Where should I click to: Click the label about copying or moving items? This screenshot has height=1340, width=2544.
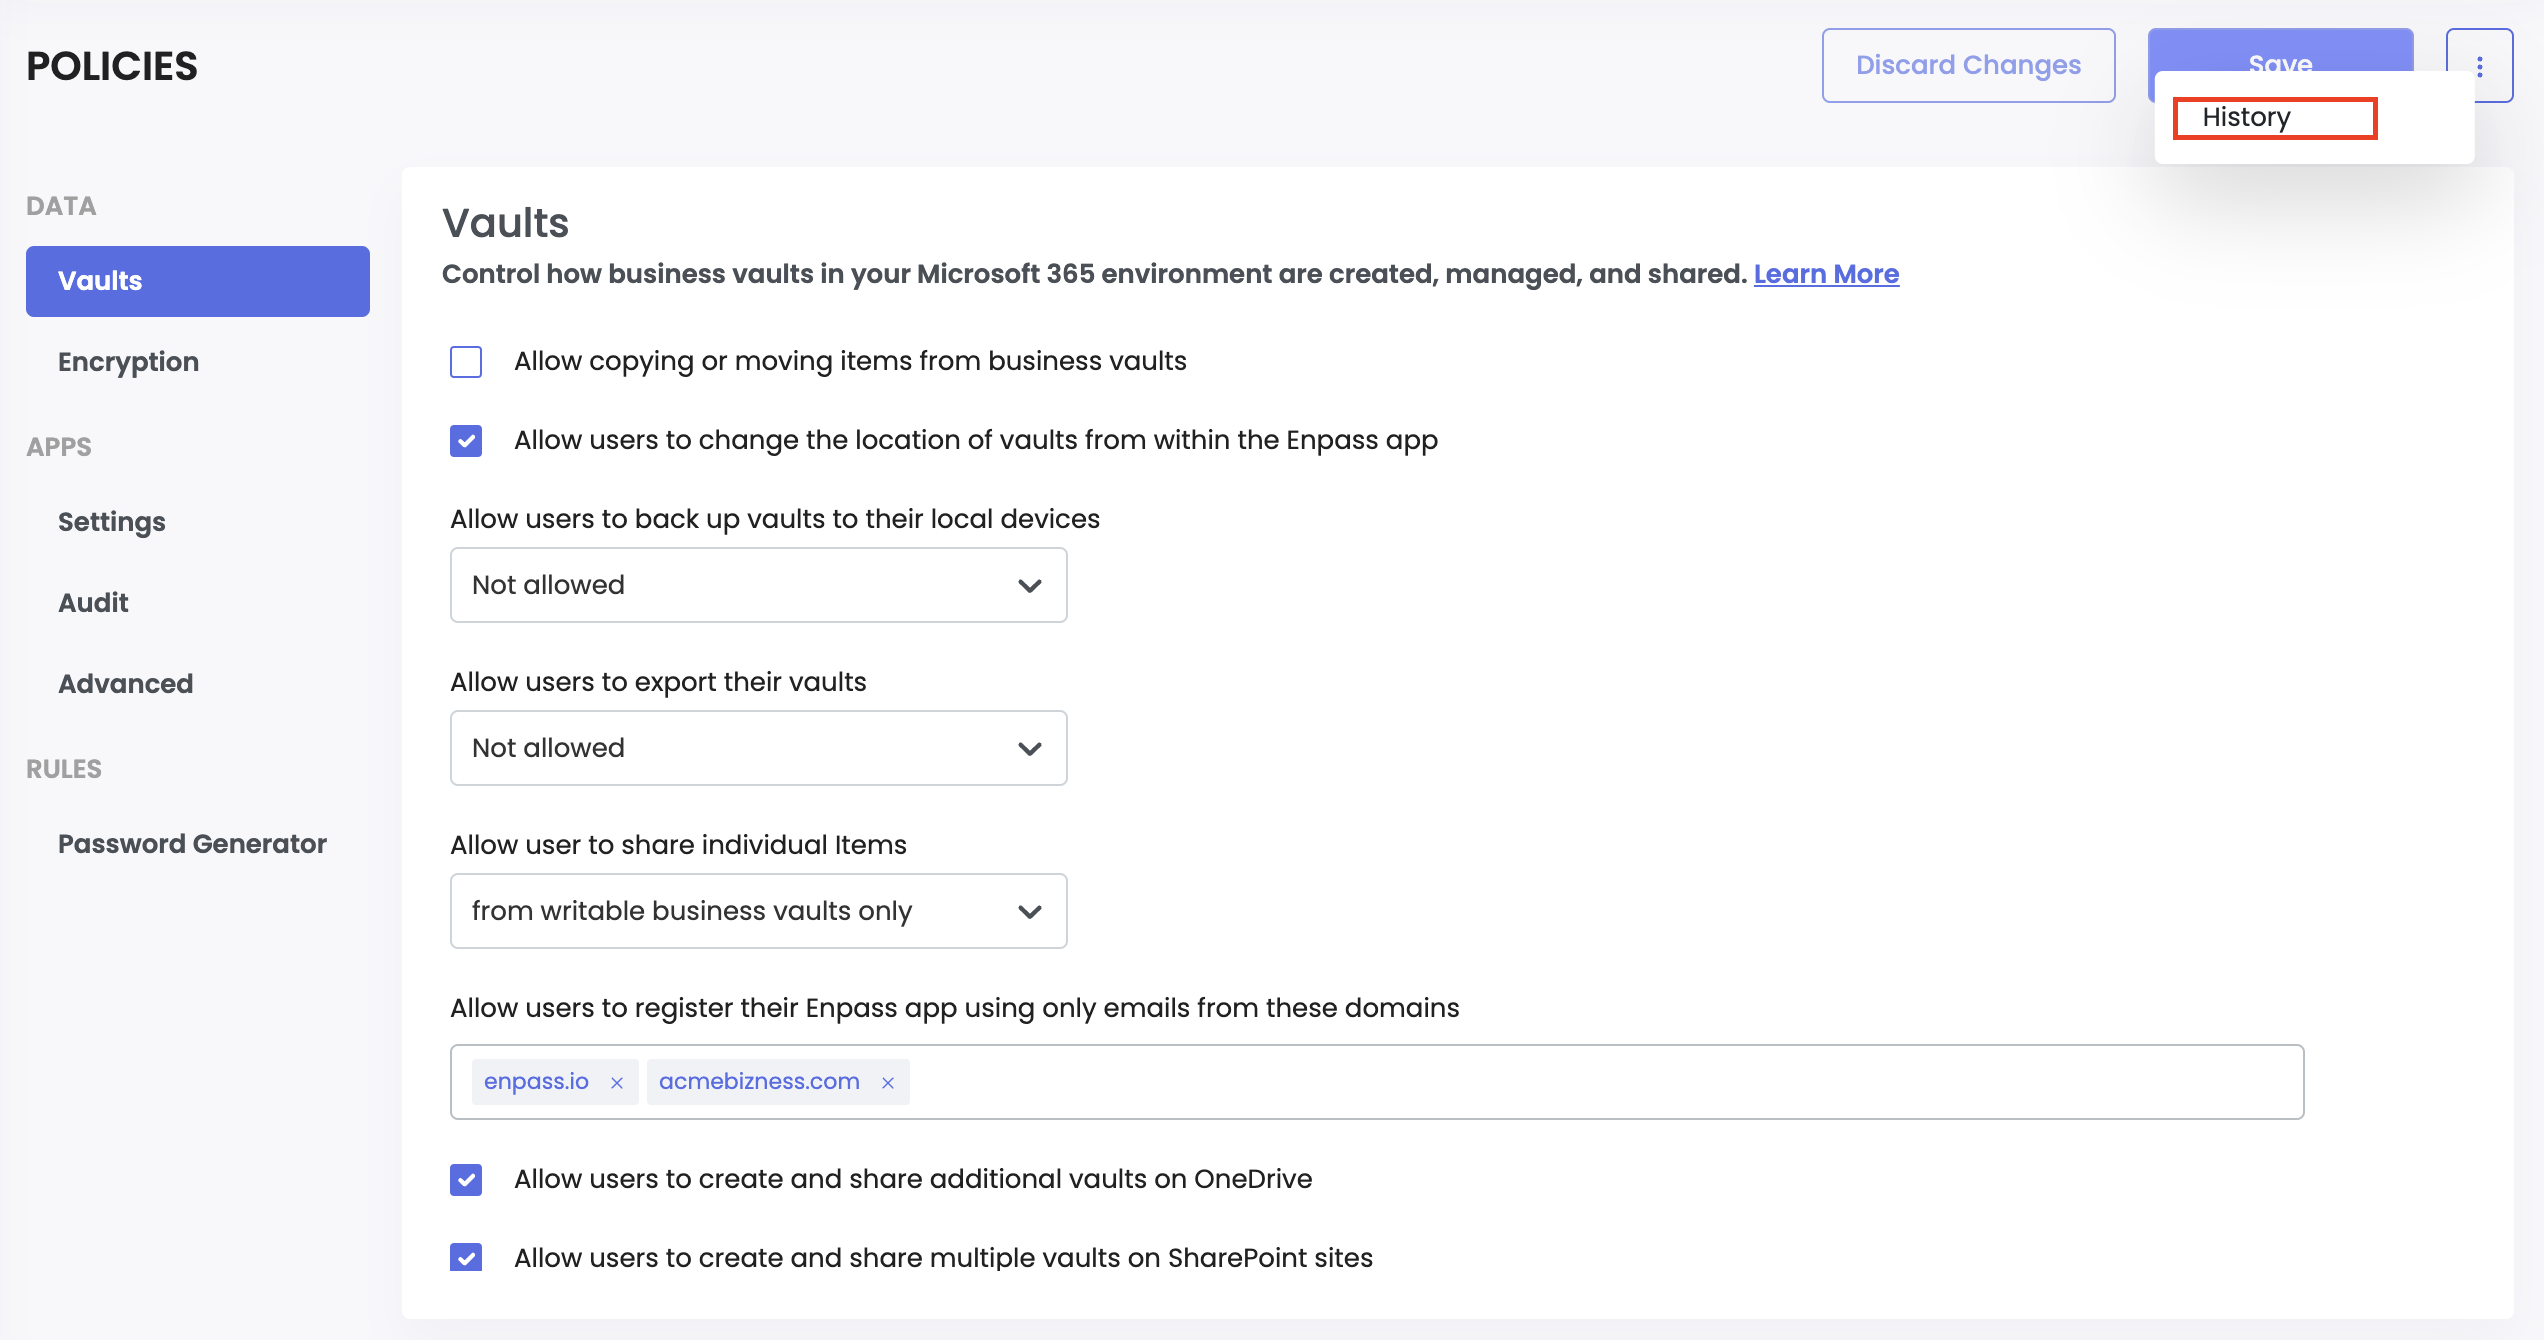point(850,361)
